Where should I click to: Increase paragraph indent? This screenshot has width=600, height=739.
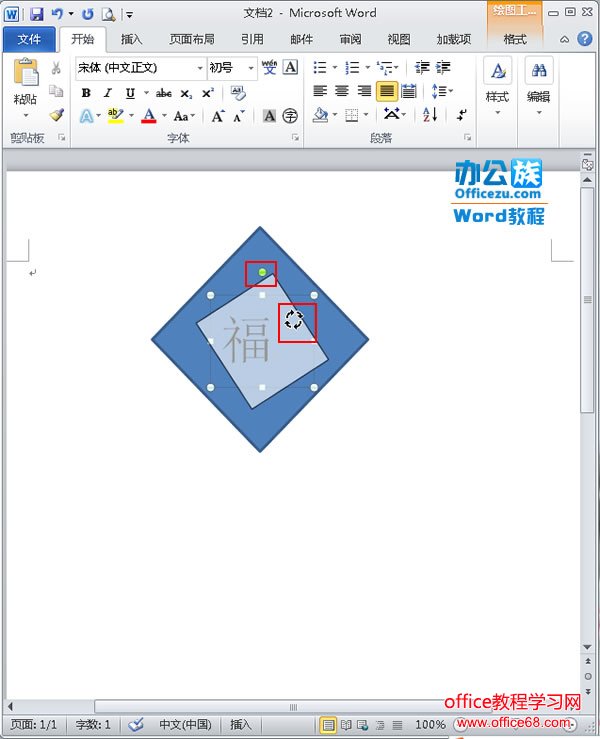click(x=443, y=68)
